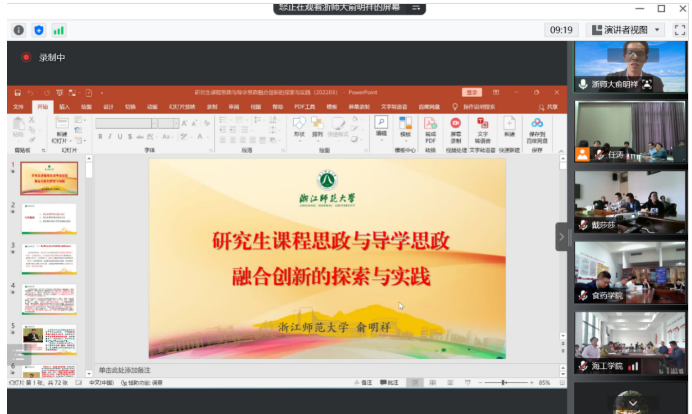Click the 操作说明搜索 search box
The width and height of the screenshot is (692, 414).
pos(474,107)
